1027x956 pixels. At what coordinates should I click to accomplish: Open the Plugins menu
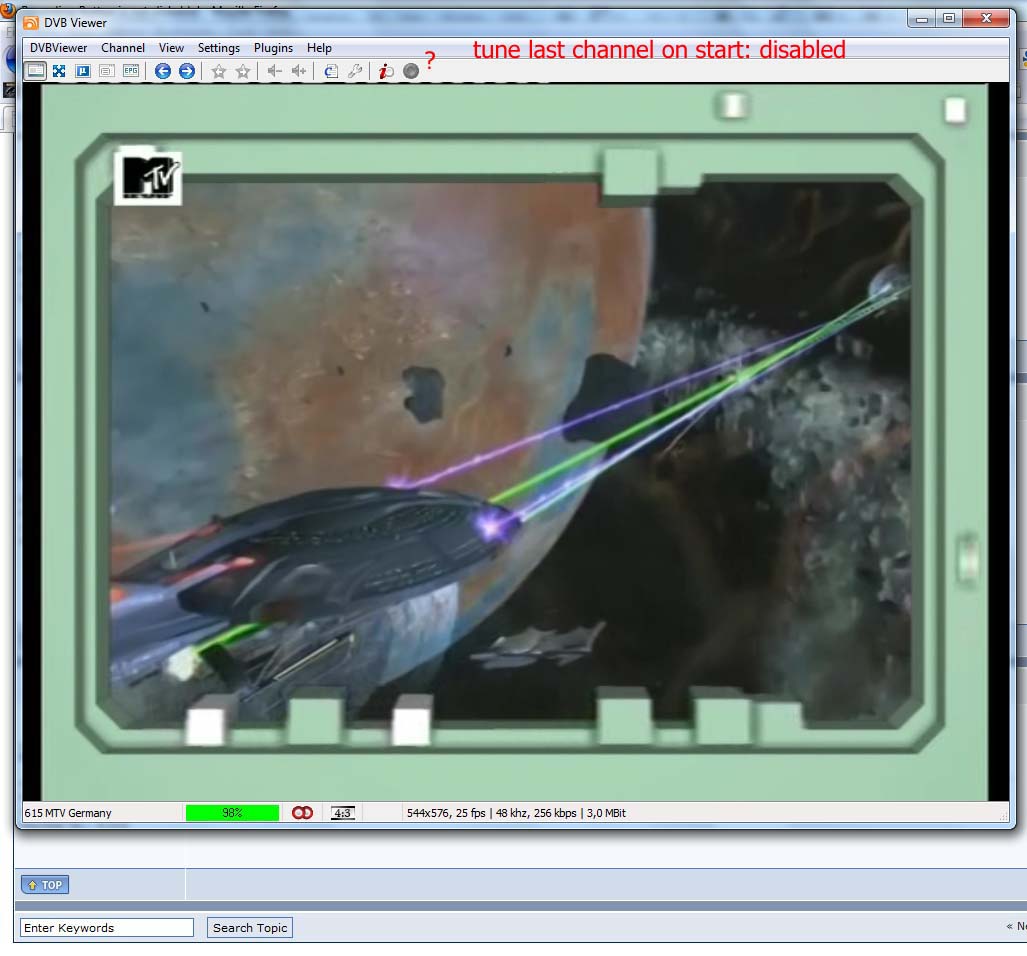(273, 48)
